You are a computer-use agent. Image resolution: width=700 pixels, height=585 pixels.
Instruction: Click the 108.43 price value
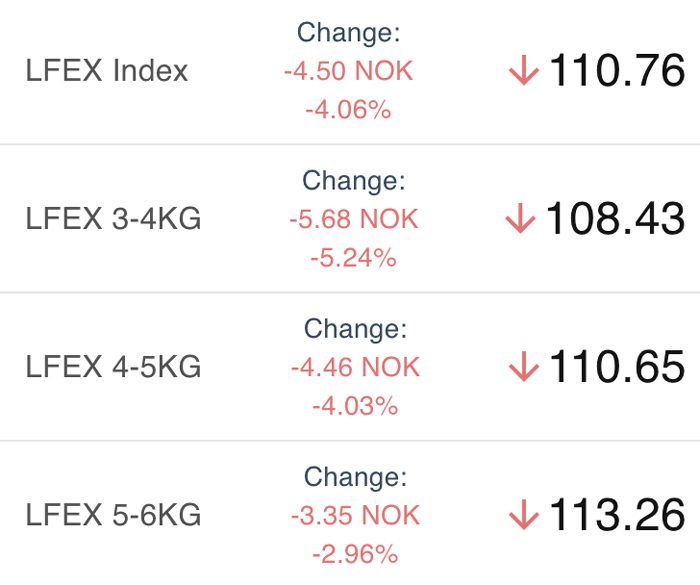[x=615, y=218]
